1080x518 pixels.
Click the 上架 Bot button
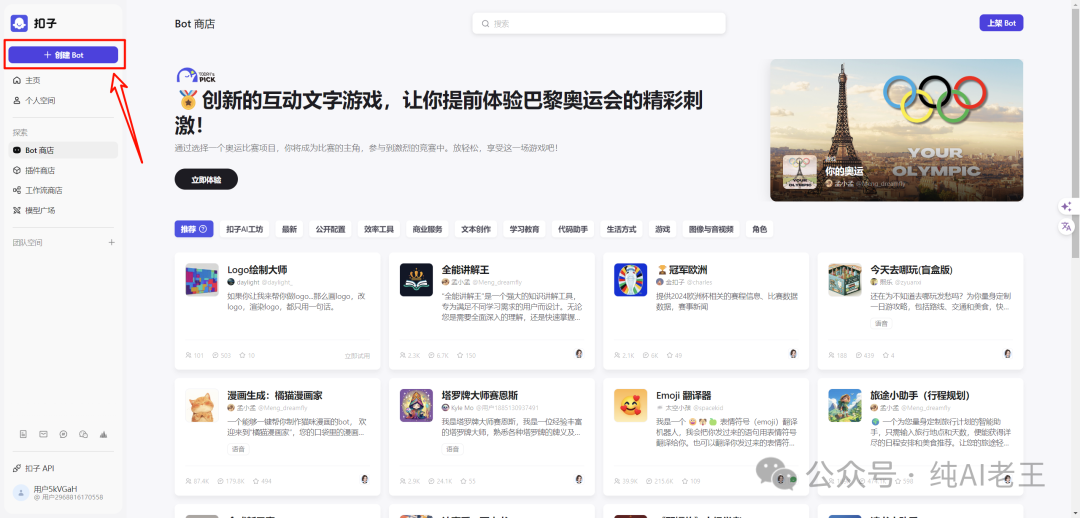(1001, 23)
